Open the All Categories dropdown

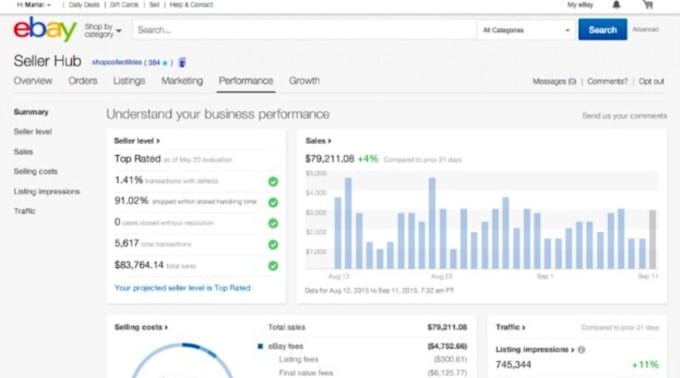(x=526, y=30)
